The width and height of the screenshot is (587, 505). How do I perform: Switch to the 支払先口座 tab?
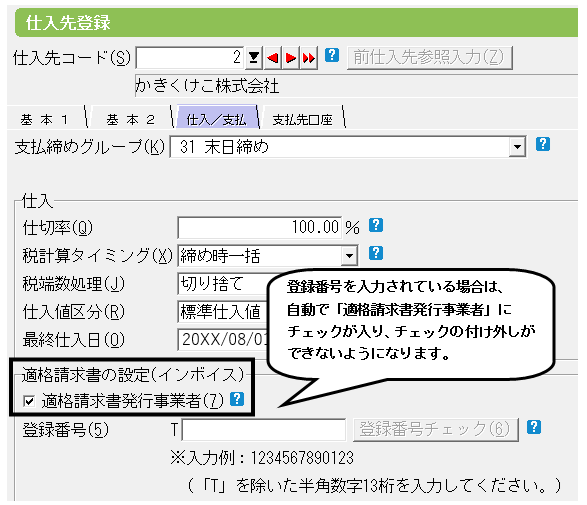click(x=302, y=120)
